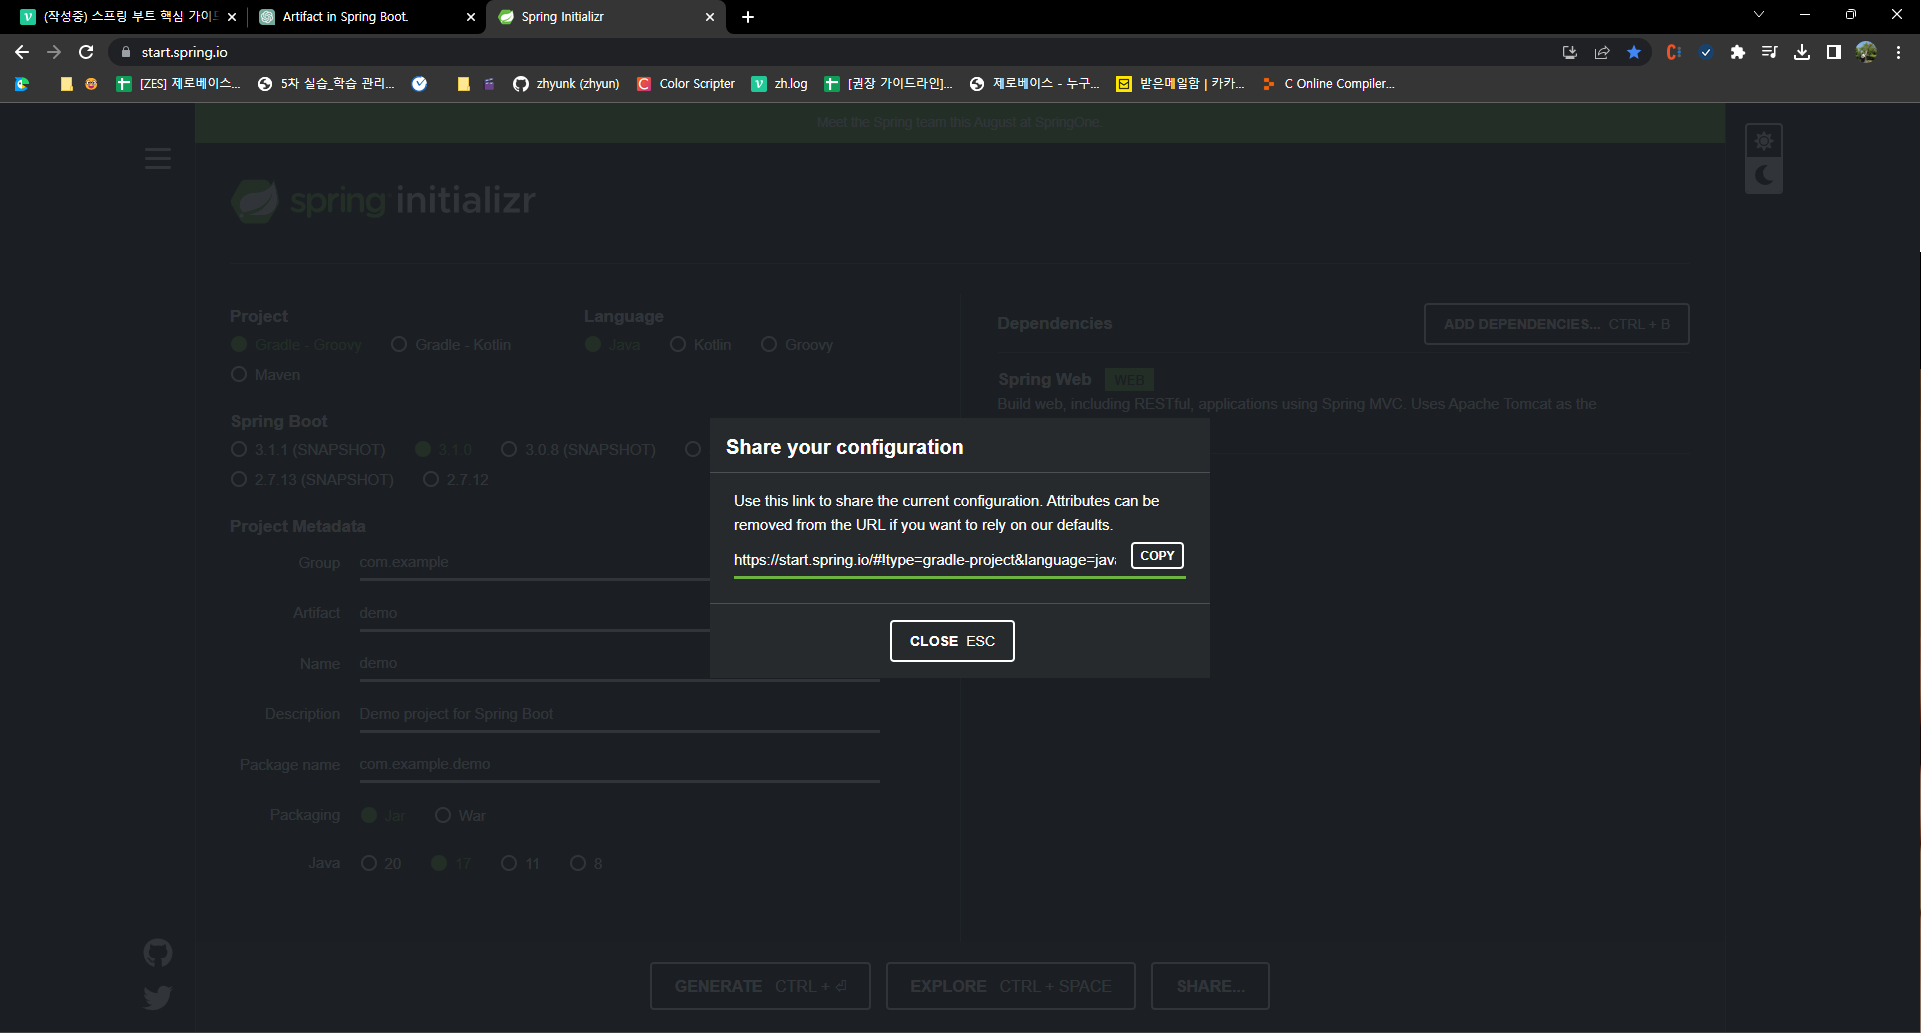
Task: Toggle the bookmark star for this page
Action: (x=1634, y=52)
